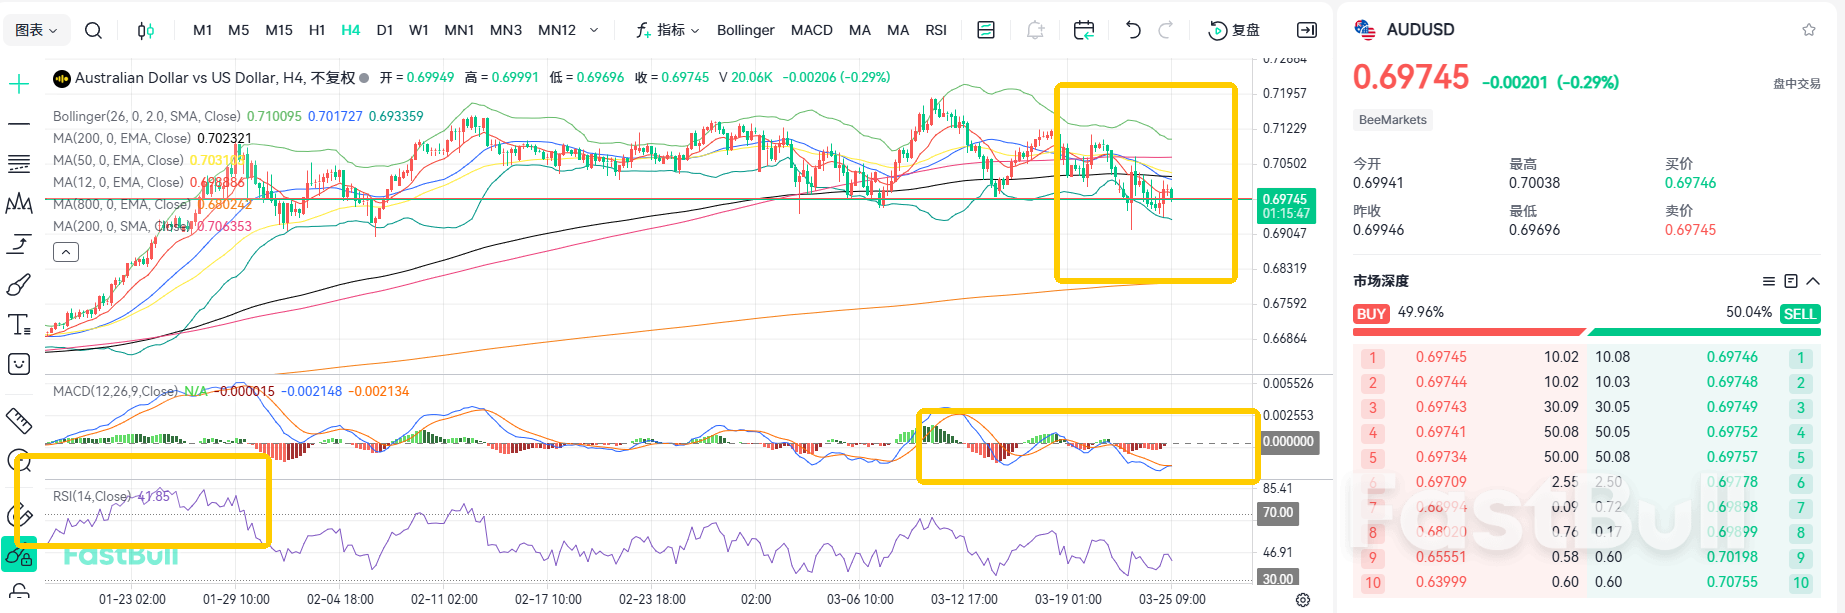Click the RSI(14,Close) legend
1845x613 pixels.
point(92,496)
